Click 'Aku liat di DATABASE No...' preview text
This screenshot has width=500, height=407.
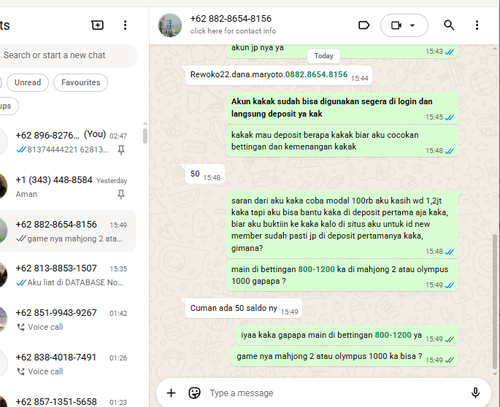[x=75, y=283]
